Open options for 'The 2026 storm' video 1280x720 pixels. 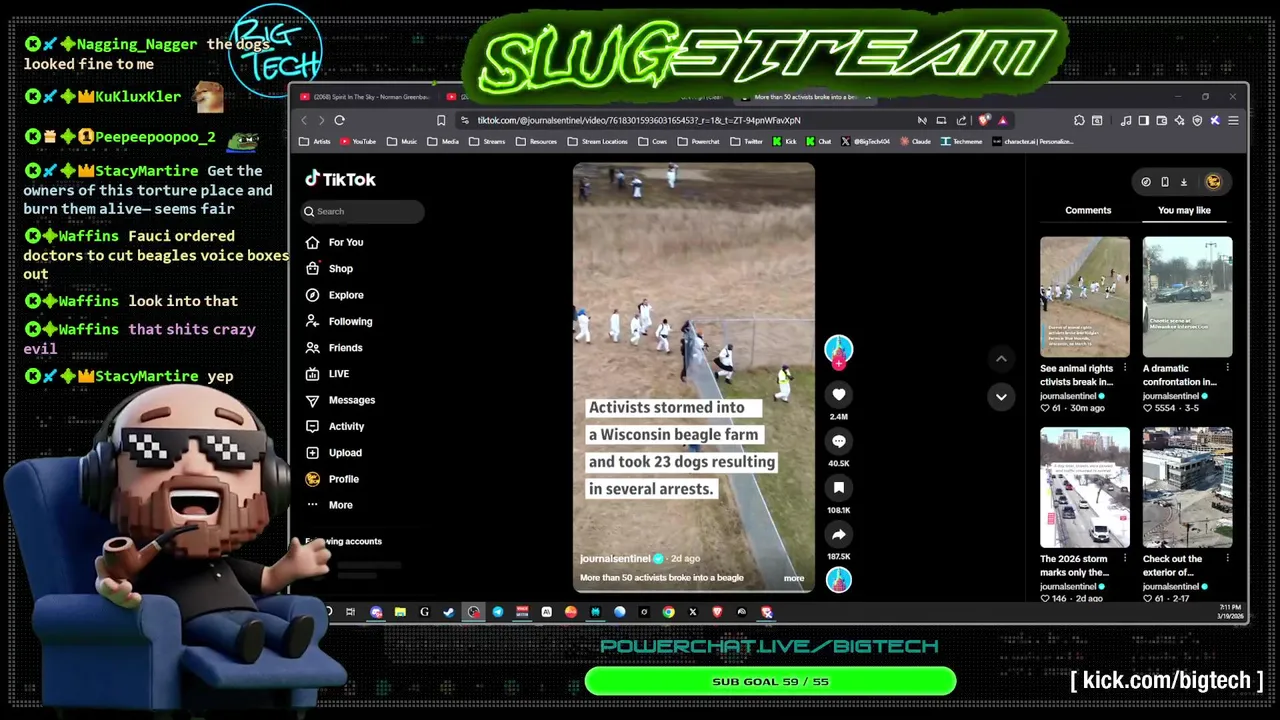(x=1125, y=559)
